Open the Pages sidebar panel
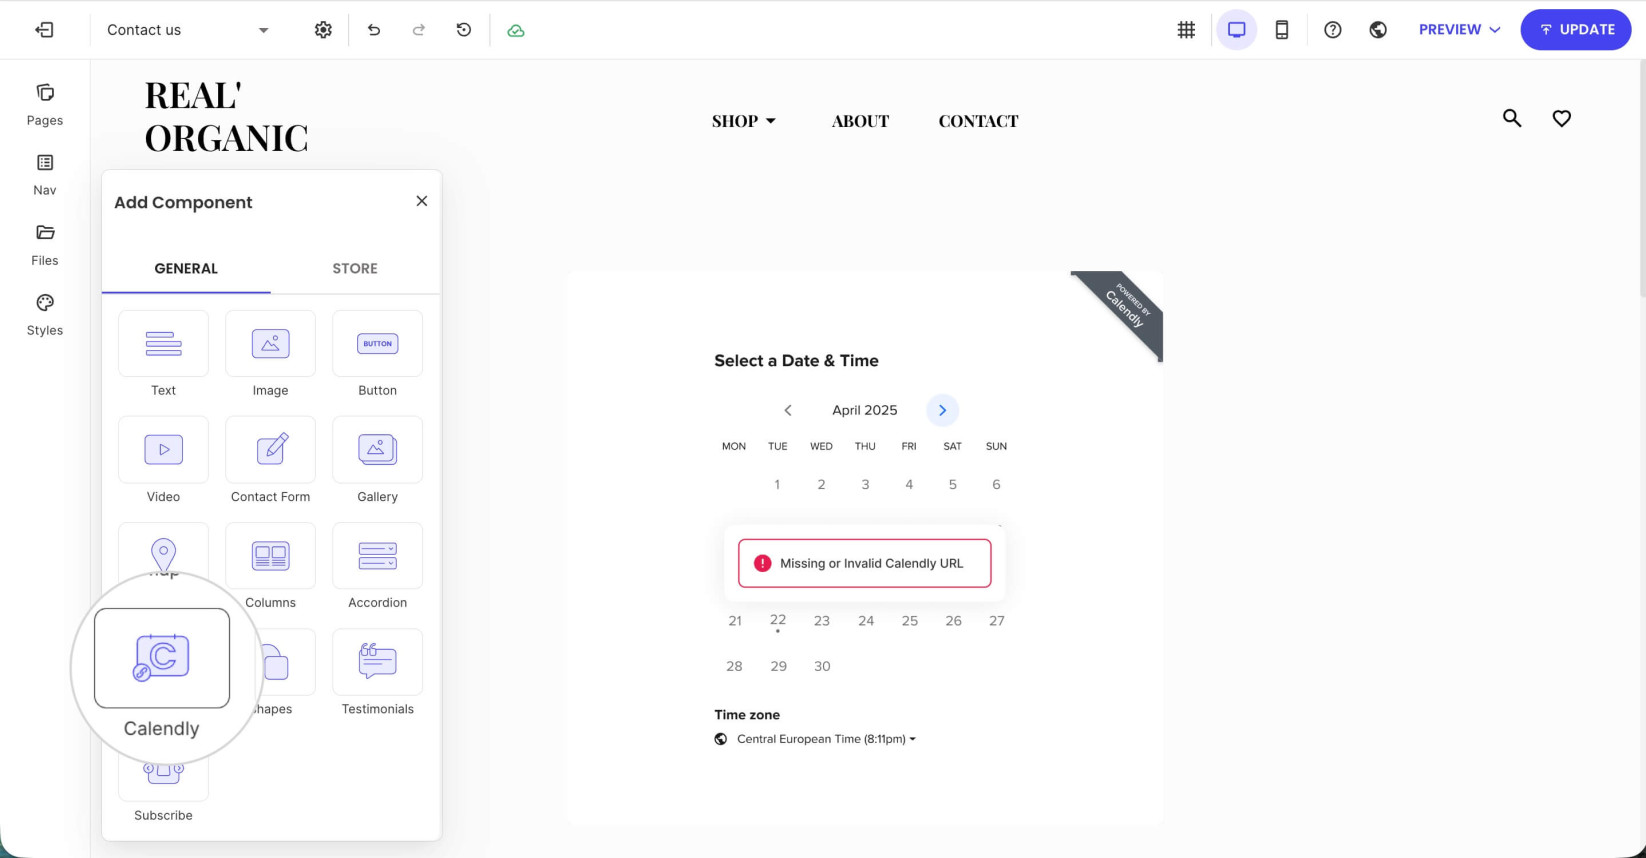Viewport: 1646px width, 858px height. pyautogui.click(x=45, y=105)
